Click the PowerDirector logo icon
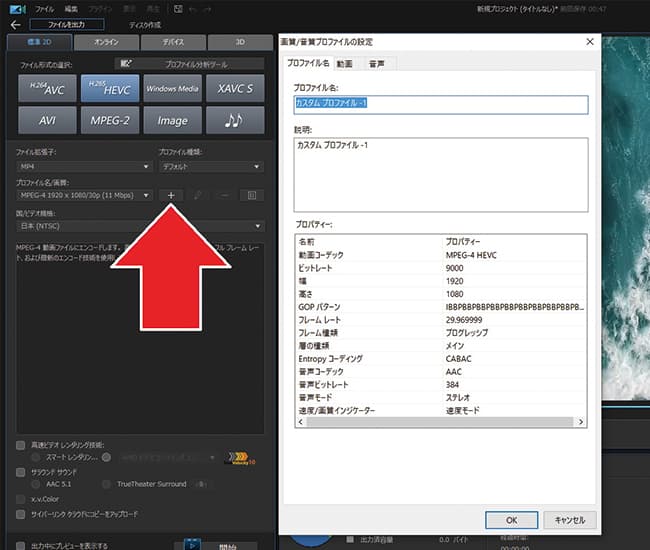 (17, 9)
